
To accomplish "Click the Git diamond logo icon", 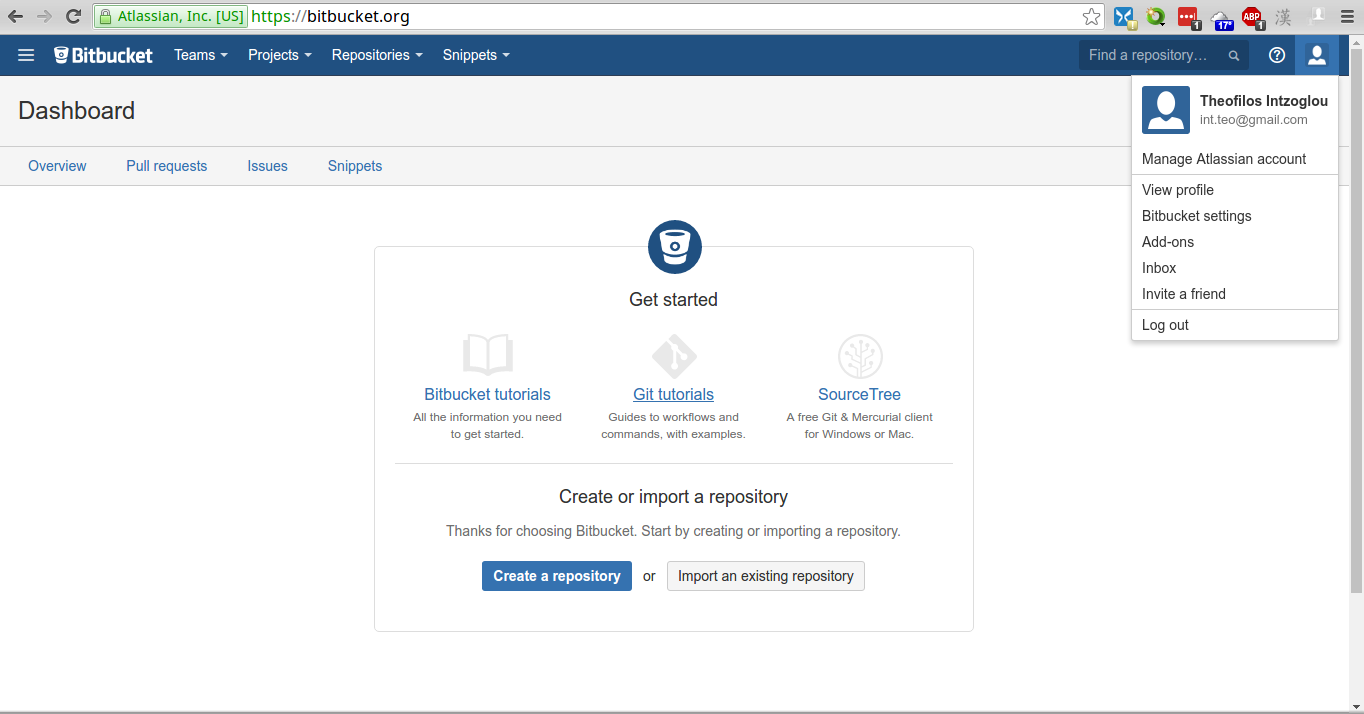I will pyautogui.click(x=674, y=356).
